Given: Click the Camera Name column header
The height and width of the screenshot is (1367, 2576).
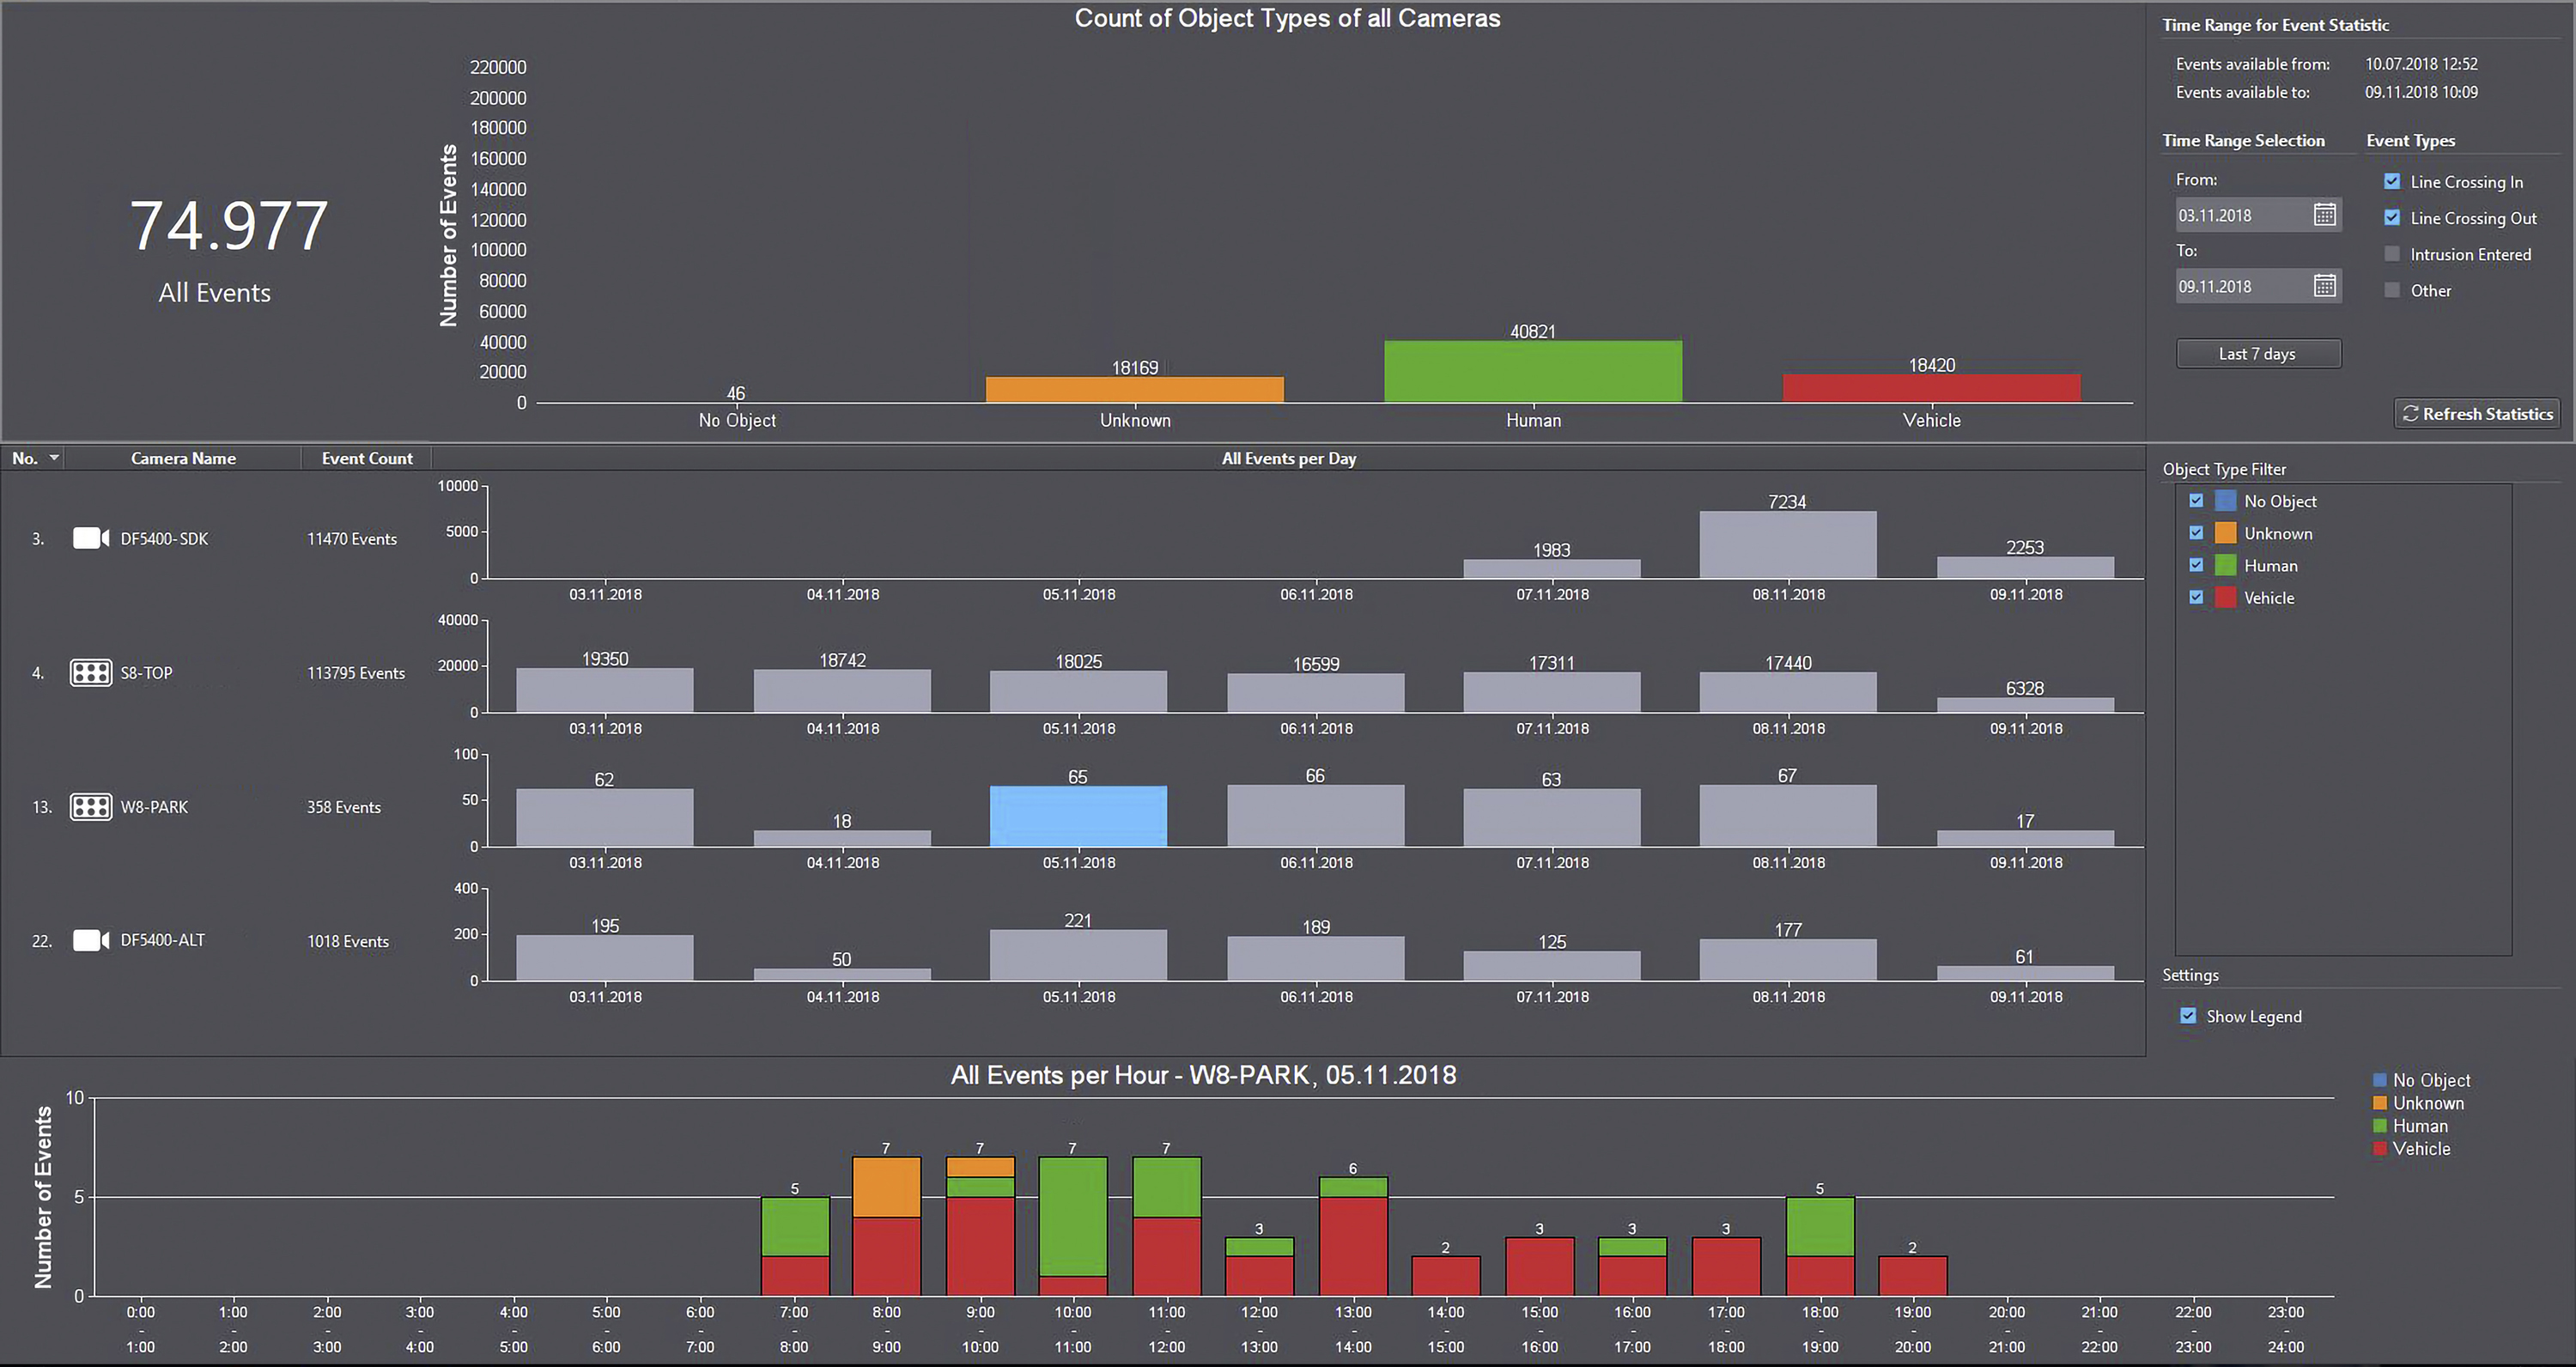Looking at the screenshot, I should coord(183,458).
